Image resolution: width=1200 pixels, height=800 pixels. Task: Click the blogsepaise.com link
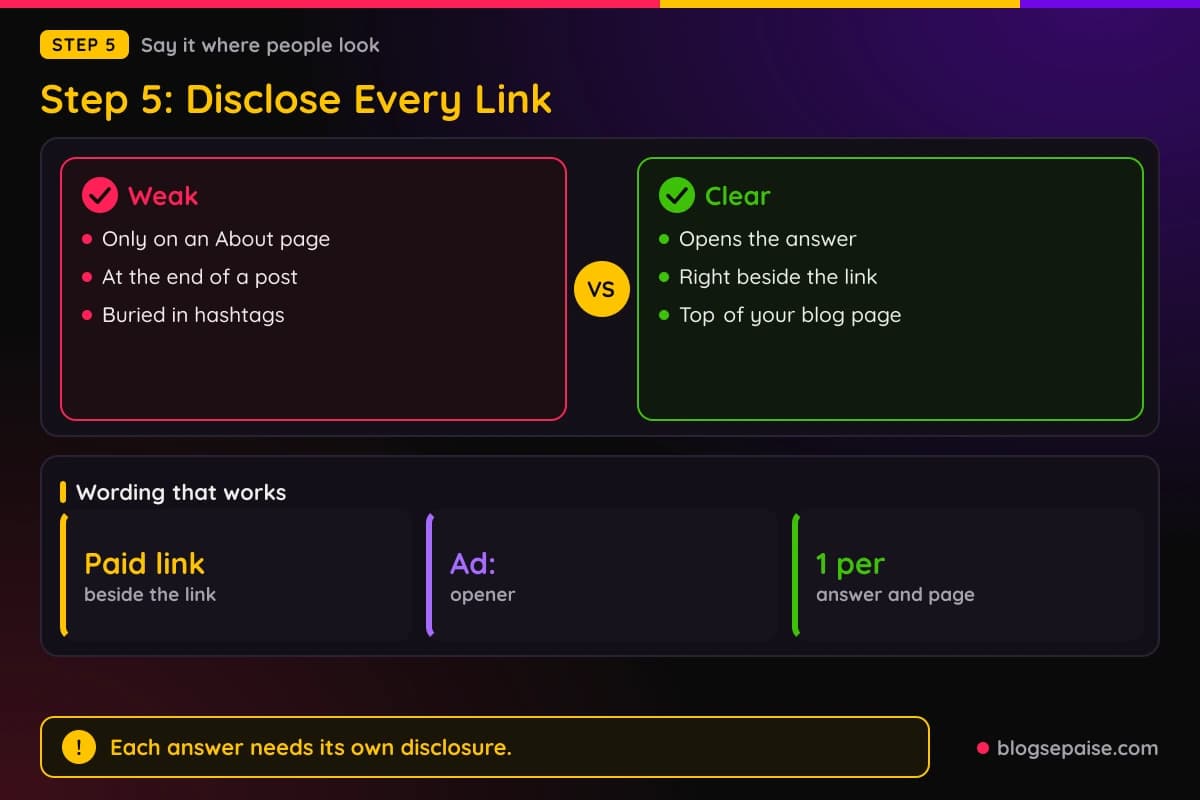tap(1077, 748)
